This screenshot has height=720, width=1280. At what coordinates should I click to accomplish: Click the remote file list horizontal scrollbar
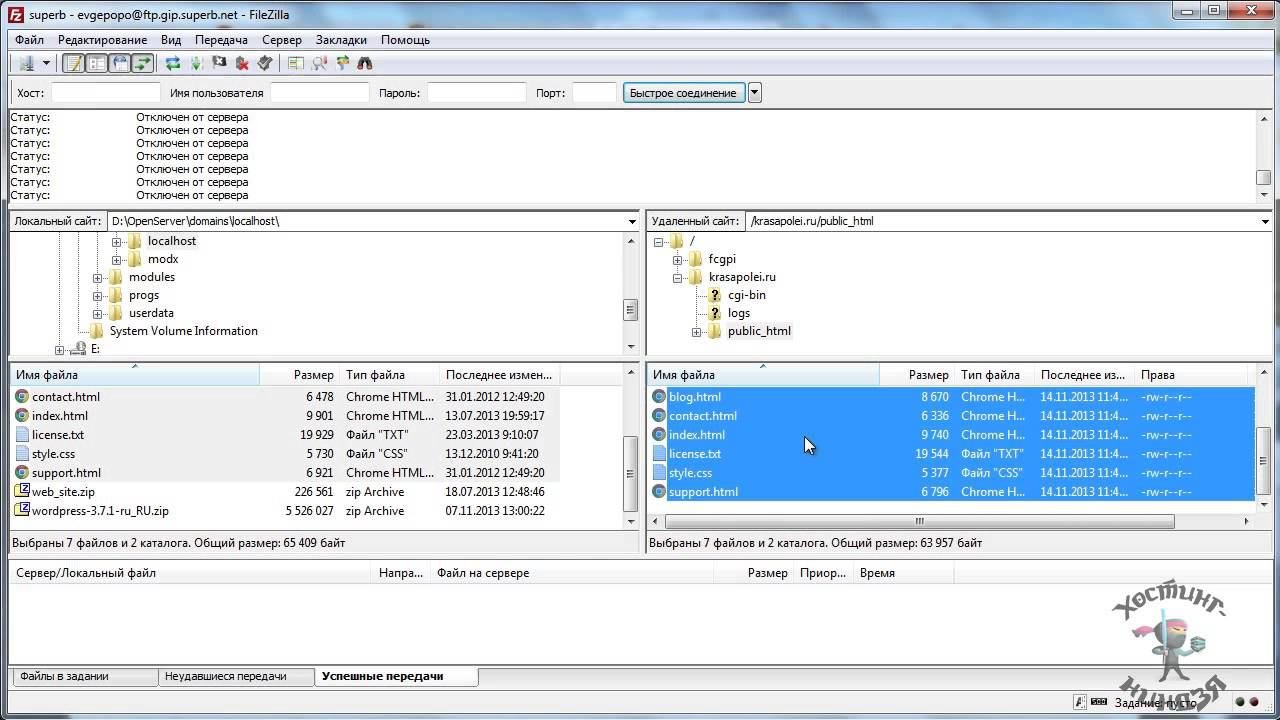tap(918, 521)
